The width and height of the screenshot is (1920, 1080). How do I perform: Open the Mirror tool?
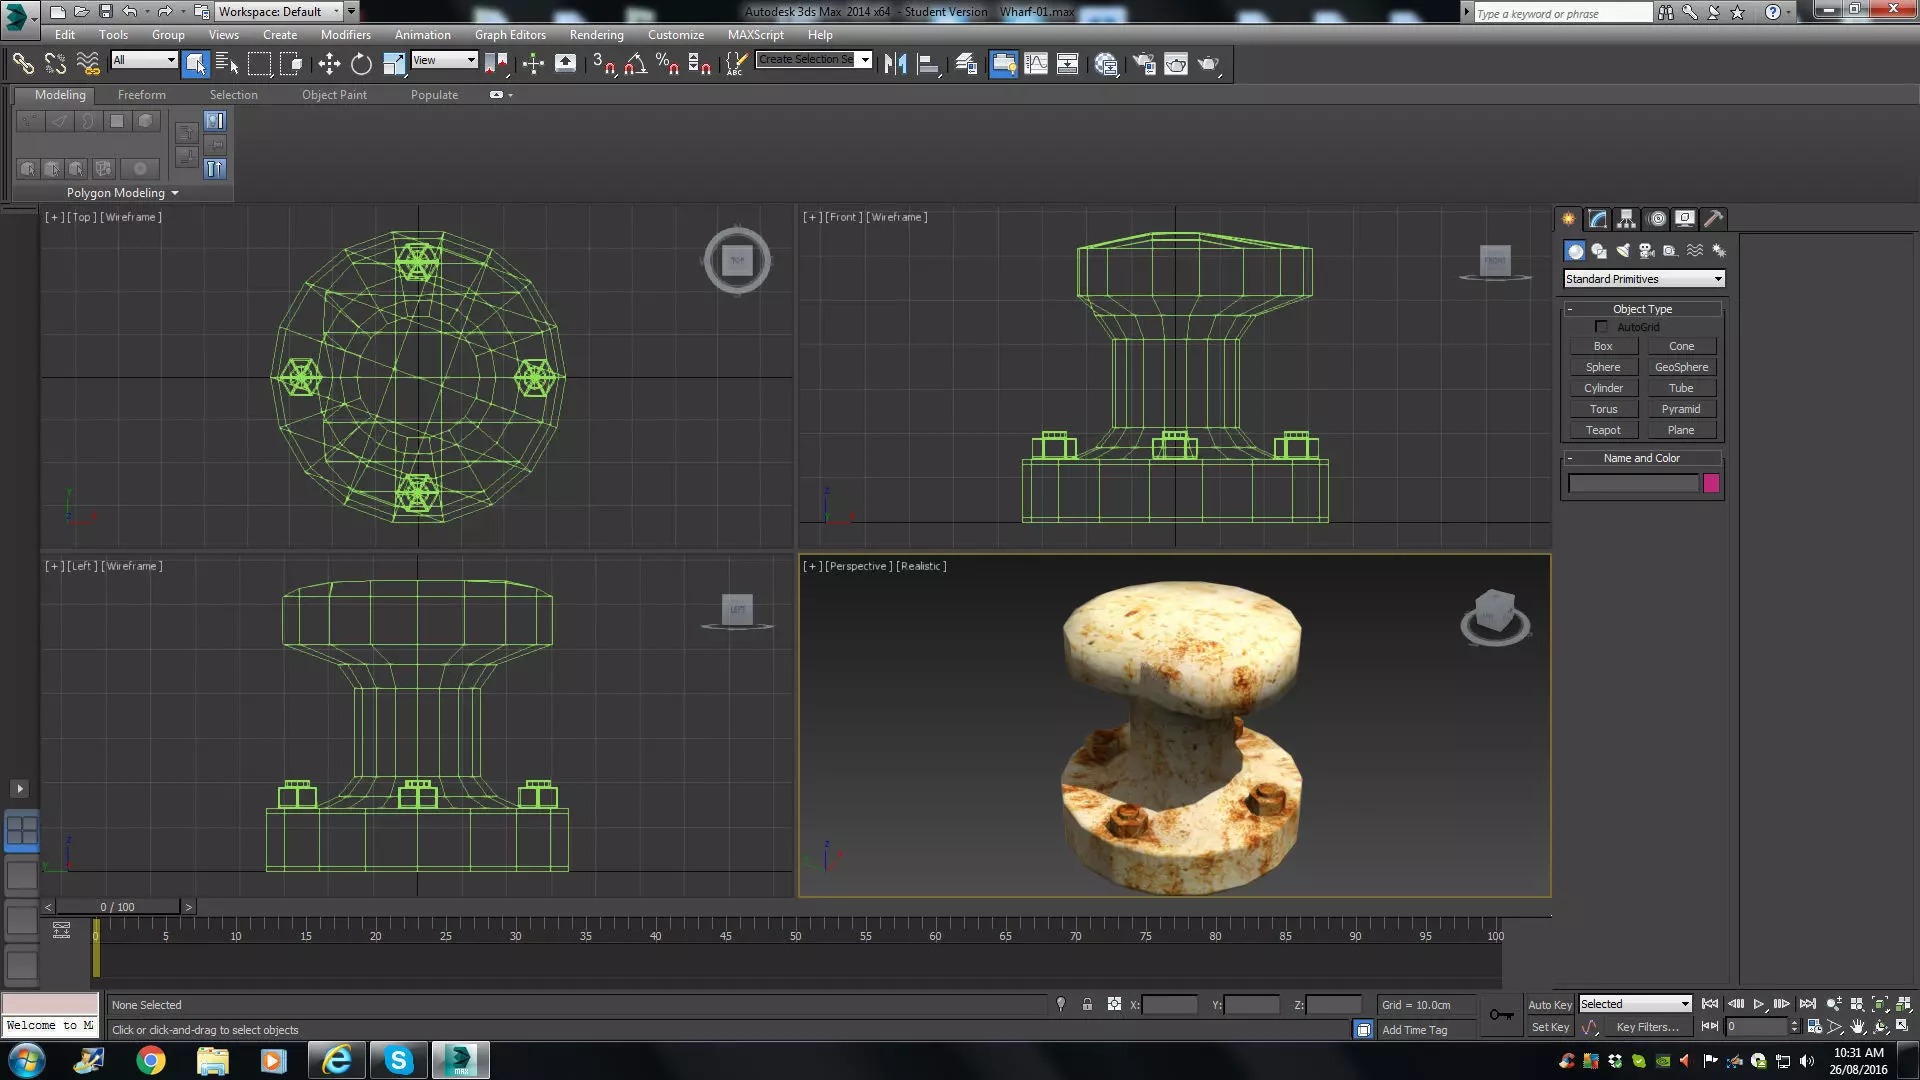pyautogui.click(x=895, y=64)
